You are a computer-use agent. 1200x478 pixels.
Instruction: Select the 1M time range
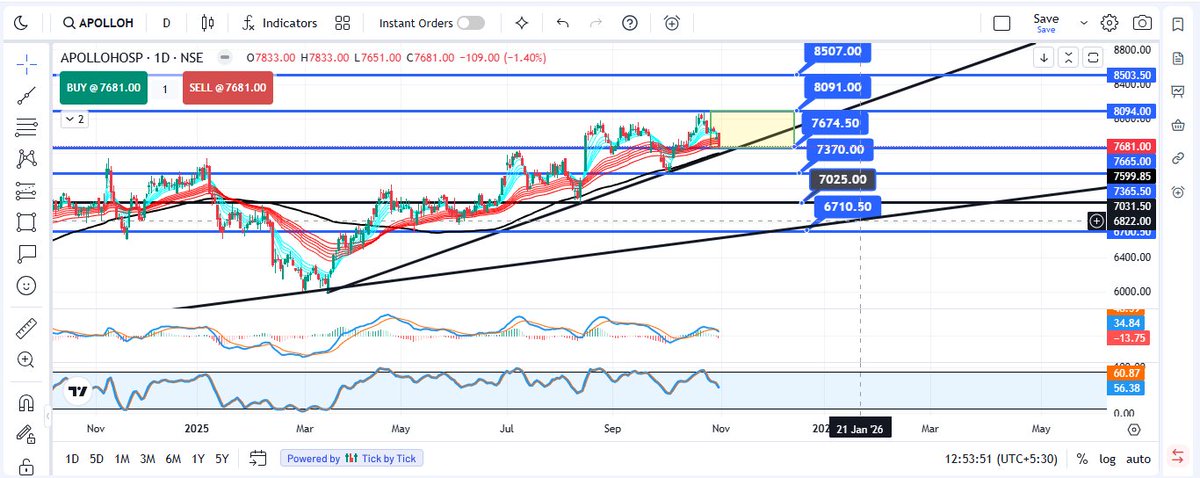click(122, 458)
